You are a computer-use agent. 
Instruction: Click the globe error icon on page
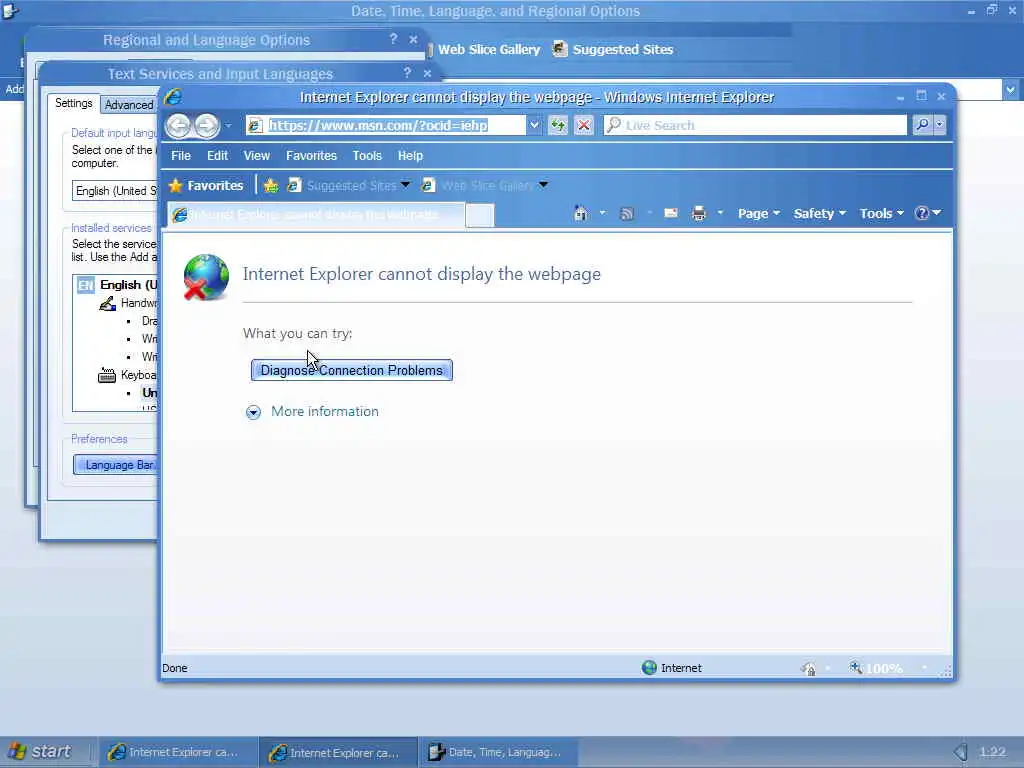(x=206, y=277)
